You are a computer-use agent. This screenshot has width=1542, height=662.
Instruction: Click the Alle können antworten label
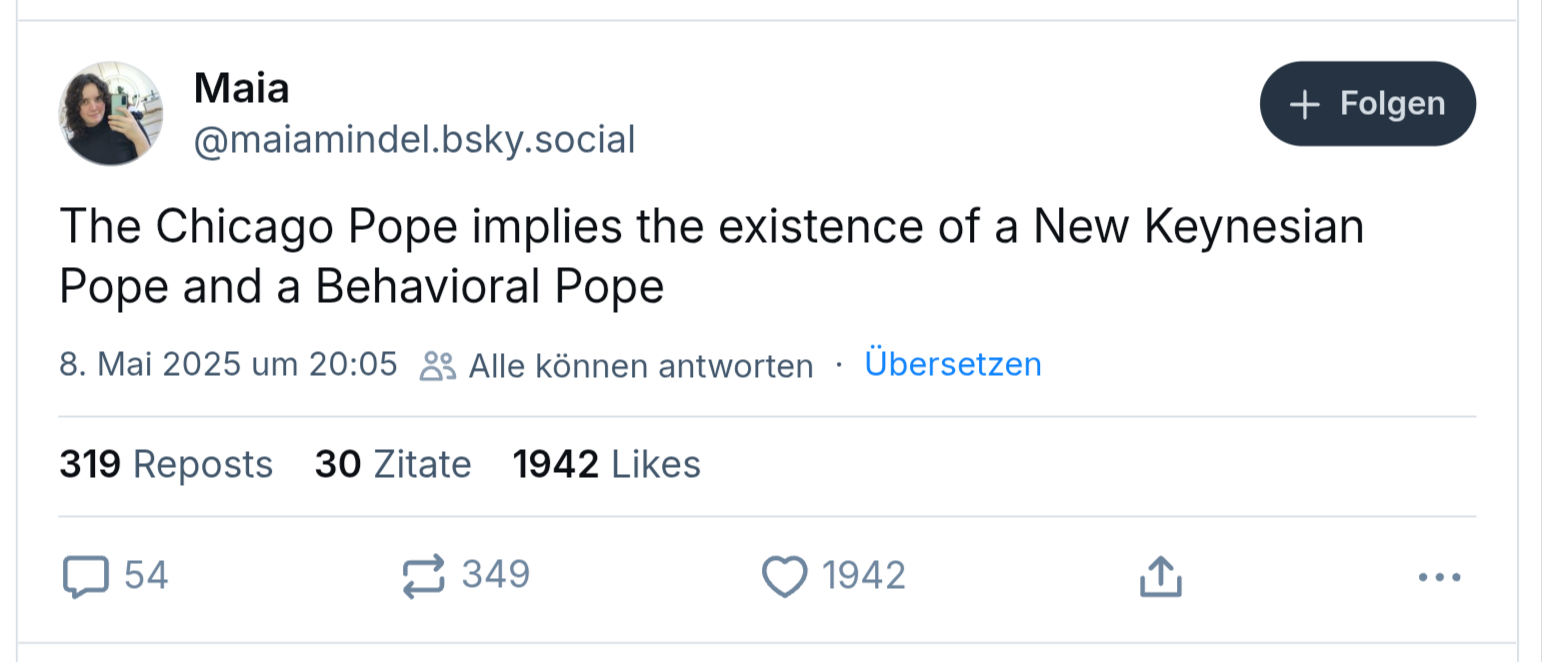pyautogui.click(x=640, y=366)
